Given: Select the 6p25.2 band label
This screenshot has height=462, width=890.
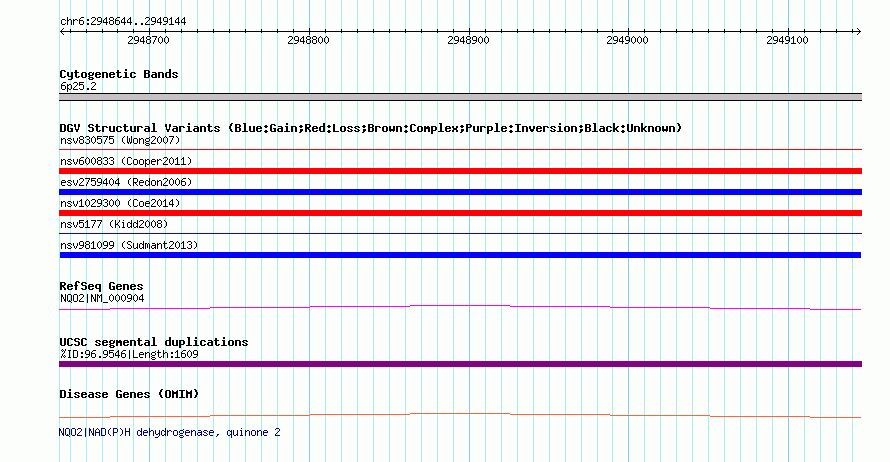Looking at the screenshot, I should pyautogui.click(x=78, y=86).
